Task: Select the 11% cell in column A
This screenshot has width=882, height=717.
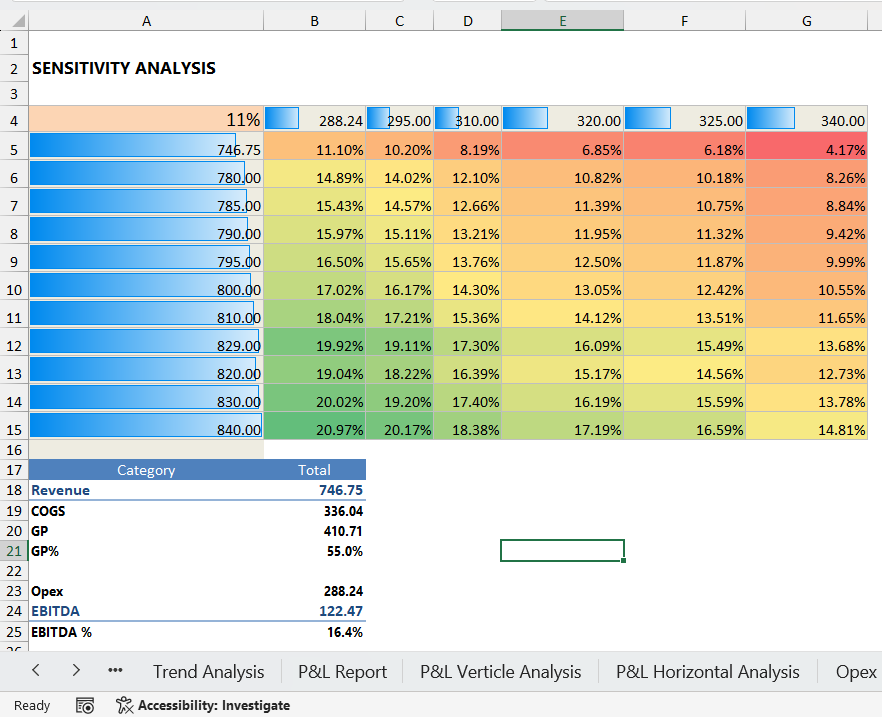Action: [147, 120]
